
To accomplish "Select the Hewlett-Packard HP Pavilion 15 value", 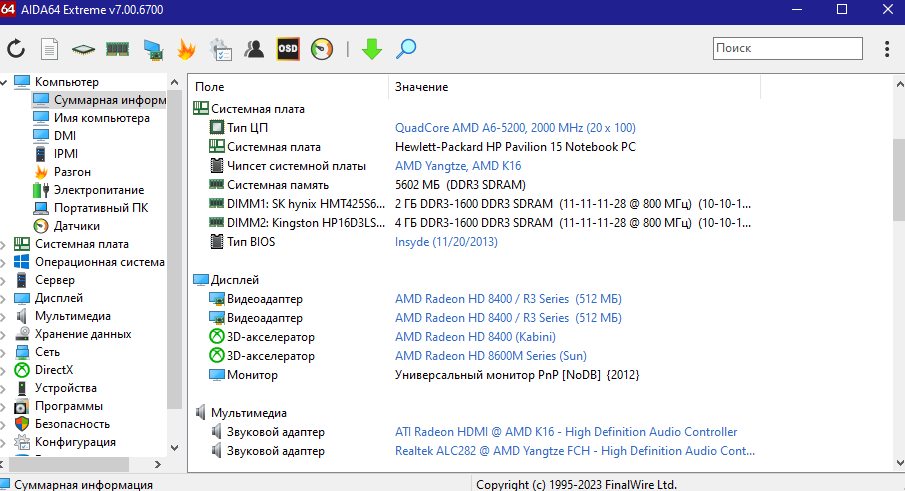I will 515,147.
